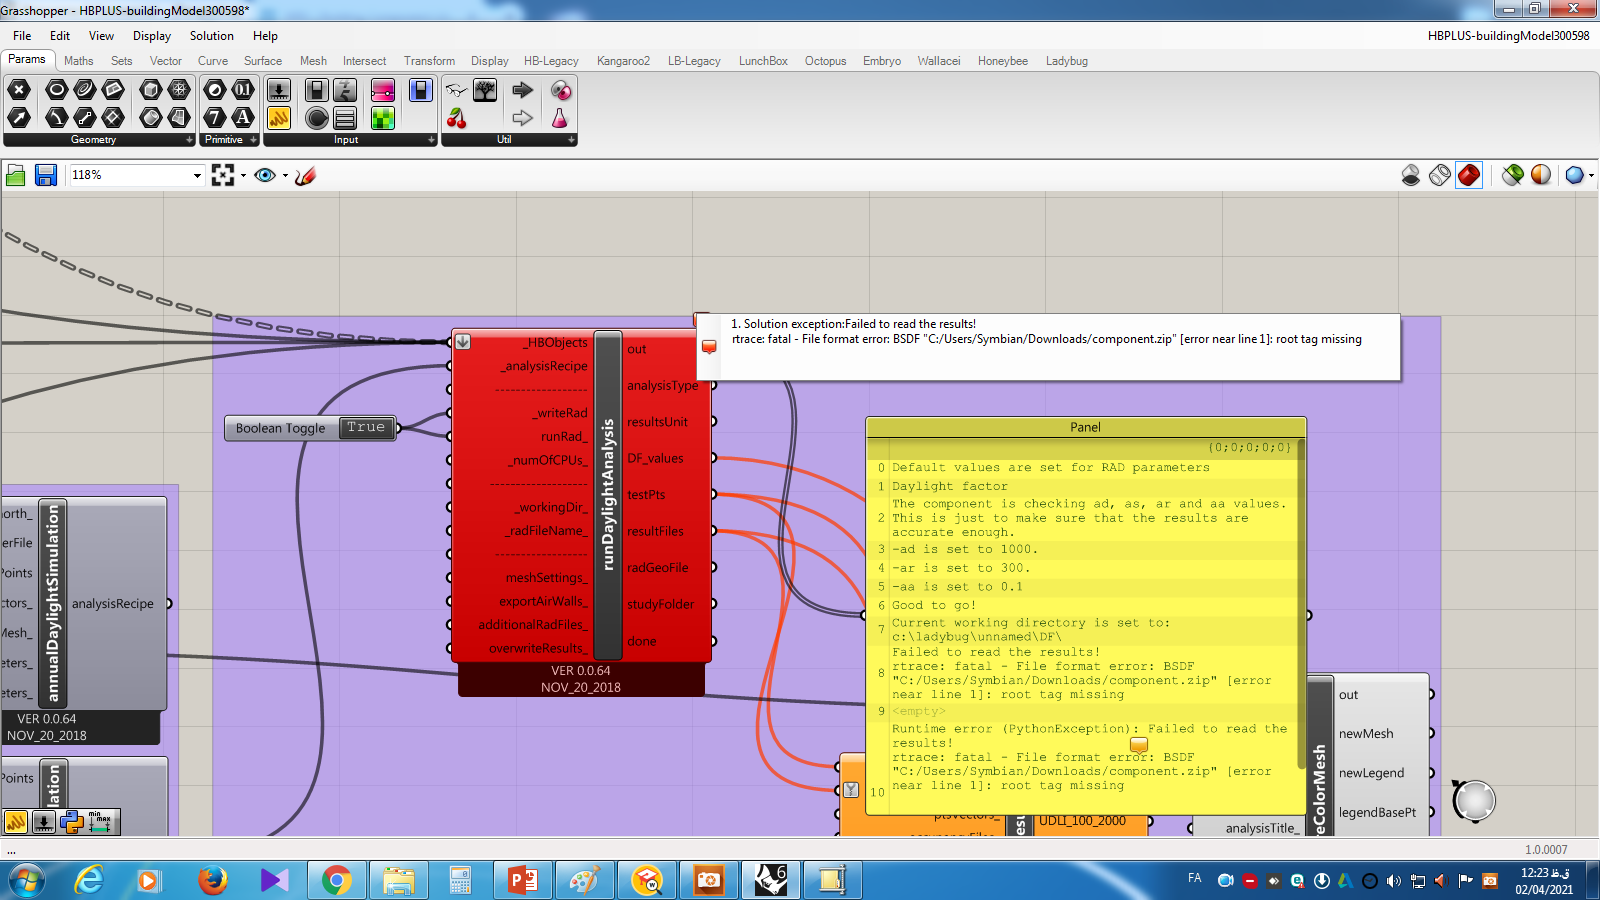Toggle the Shaded Preview red cylinder icon
Viewport: 1600px width, 900px height.
tap(1469, 176)
